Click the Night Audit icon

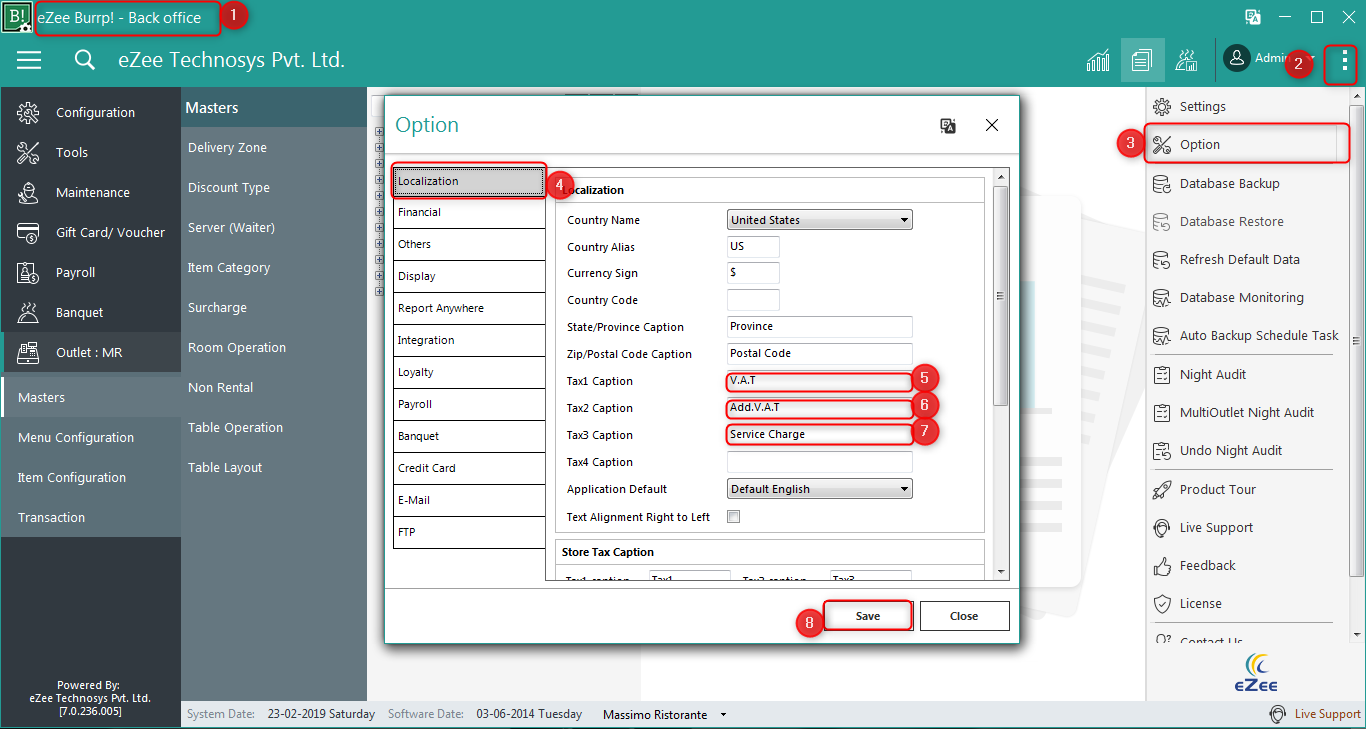pyautogui.click(x=1162, y=375)
